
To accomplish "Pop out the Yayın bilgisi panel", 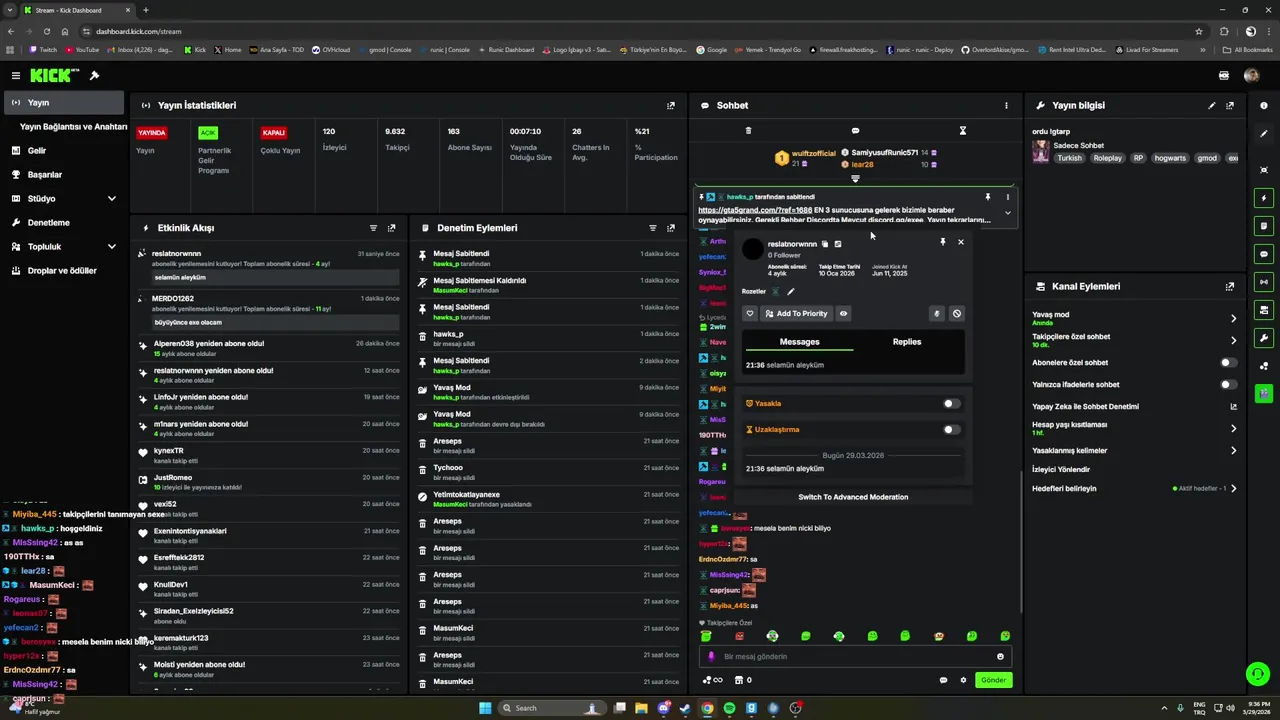I will point(1230,105).
